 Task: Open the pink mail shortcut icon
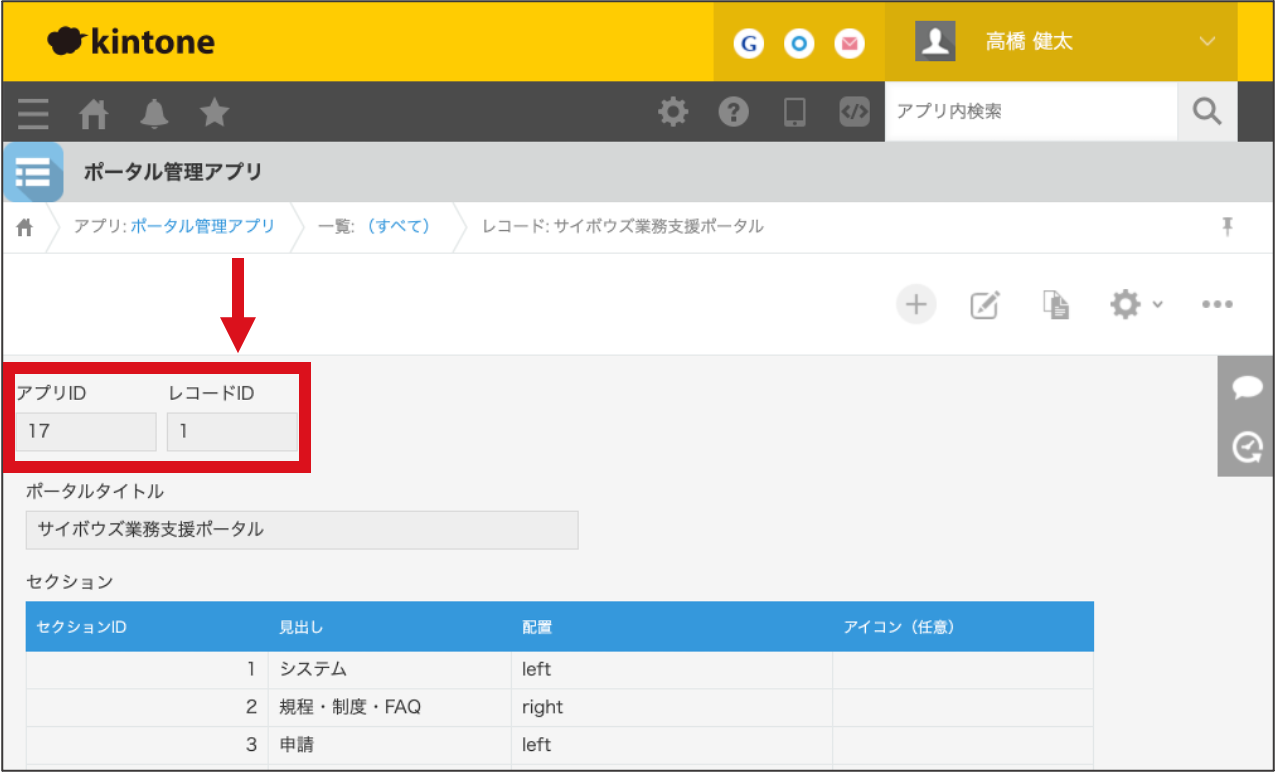[x=849, y=44]
